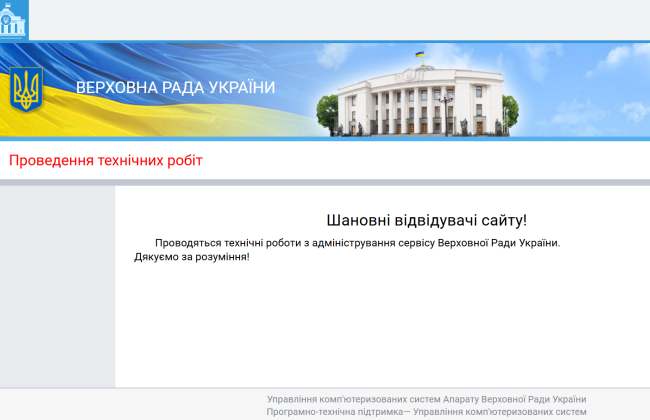
Task: Select the red 'Проведення технічних робіт' heading
Action: pos(106,160)
